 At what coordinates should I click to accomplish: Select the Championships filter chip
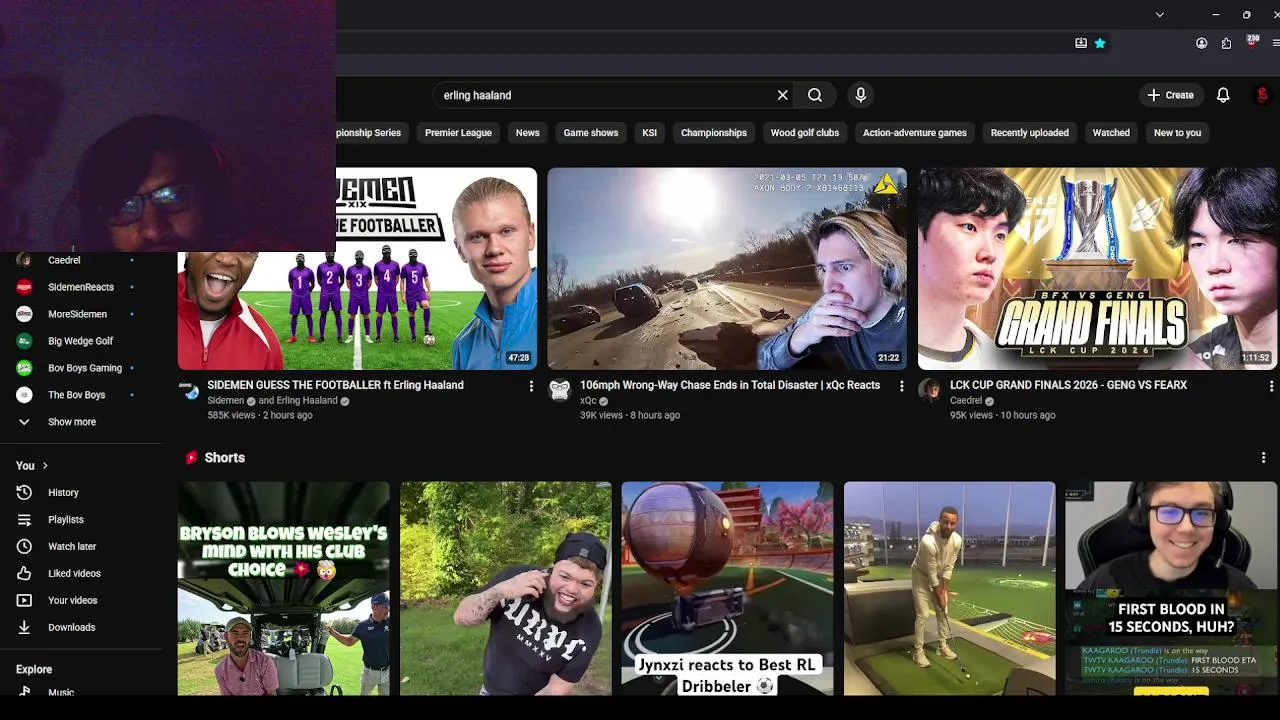pos(714,133)
